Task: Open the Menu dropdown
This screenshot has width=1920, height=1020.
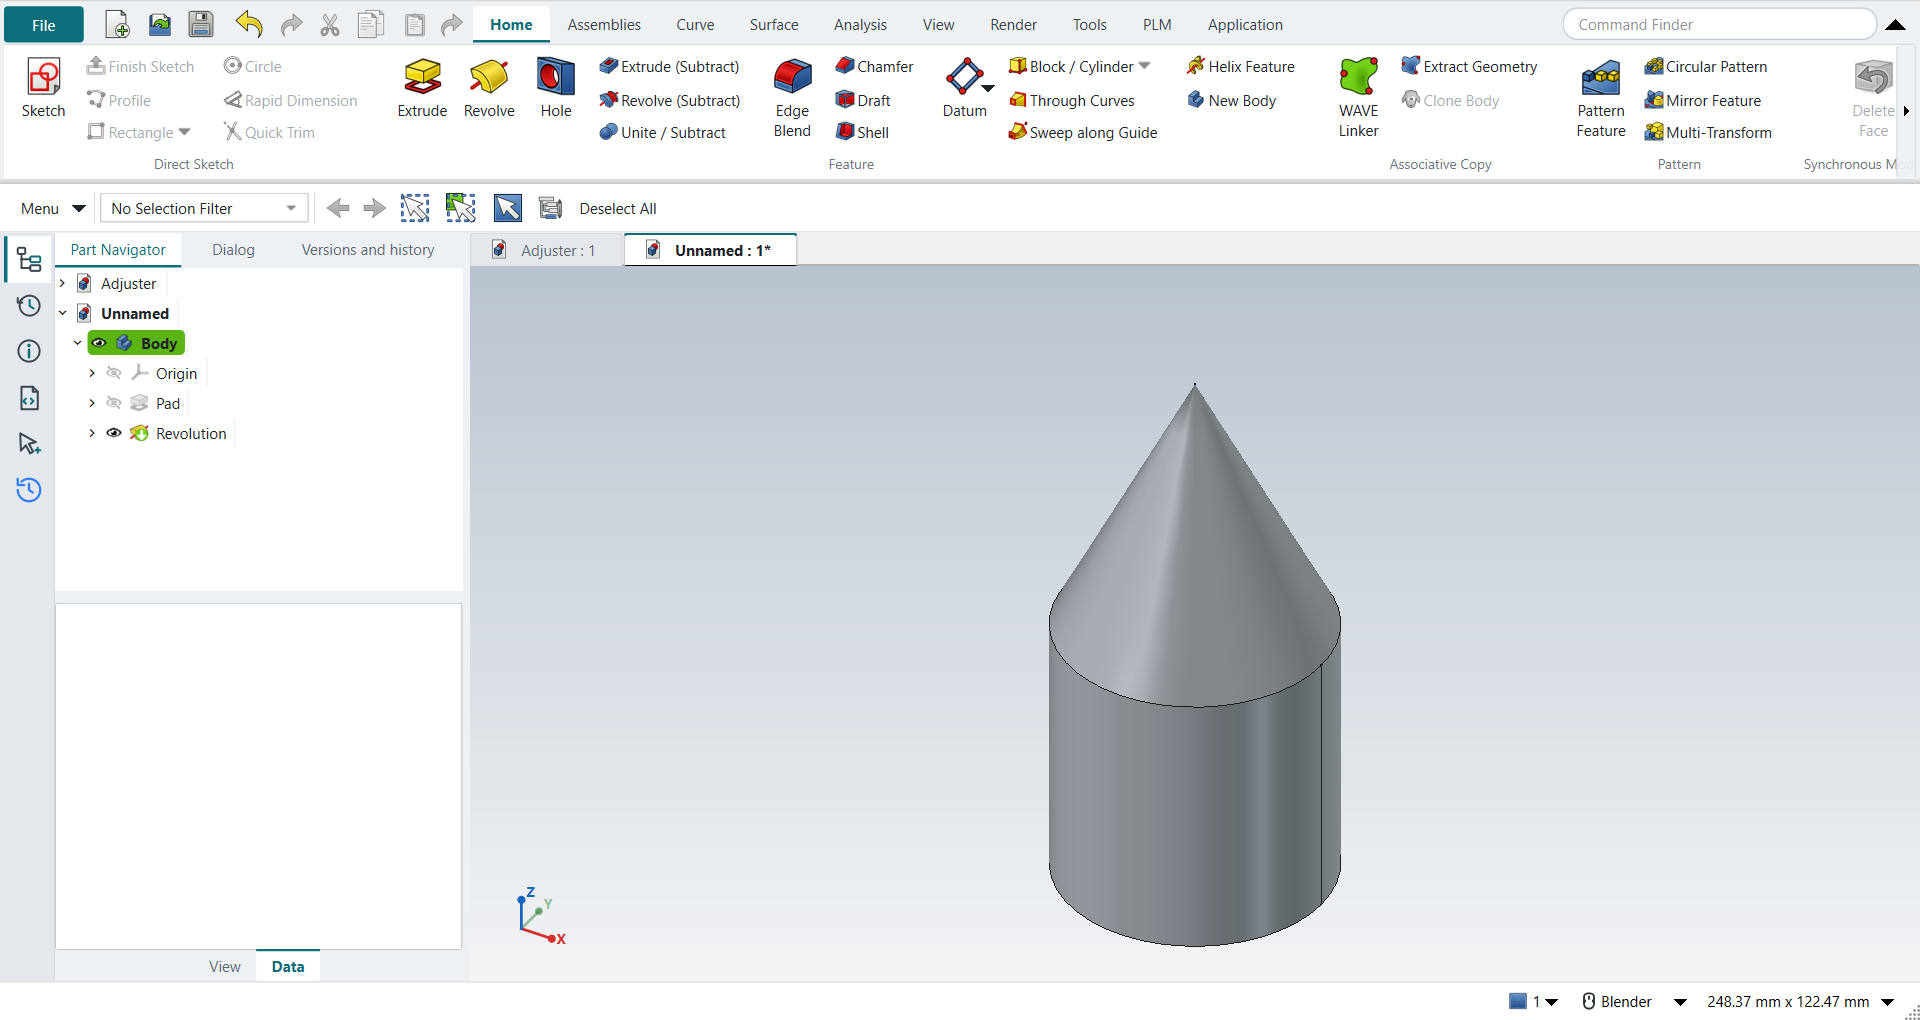Action: coord(52,208)
